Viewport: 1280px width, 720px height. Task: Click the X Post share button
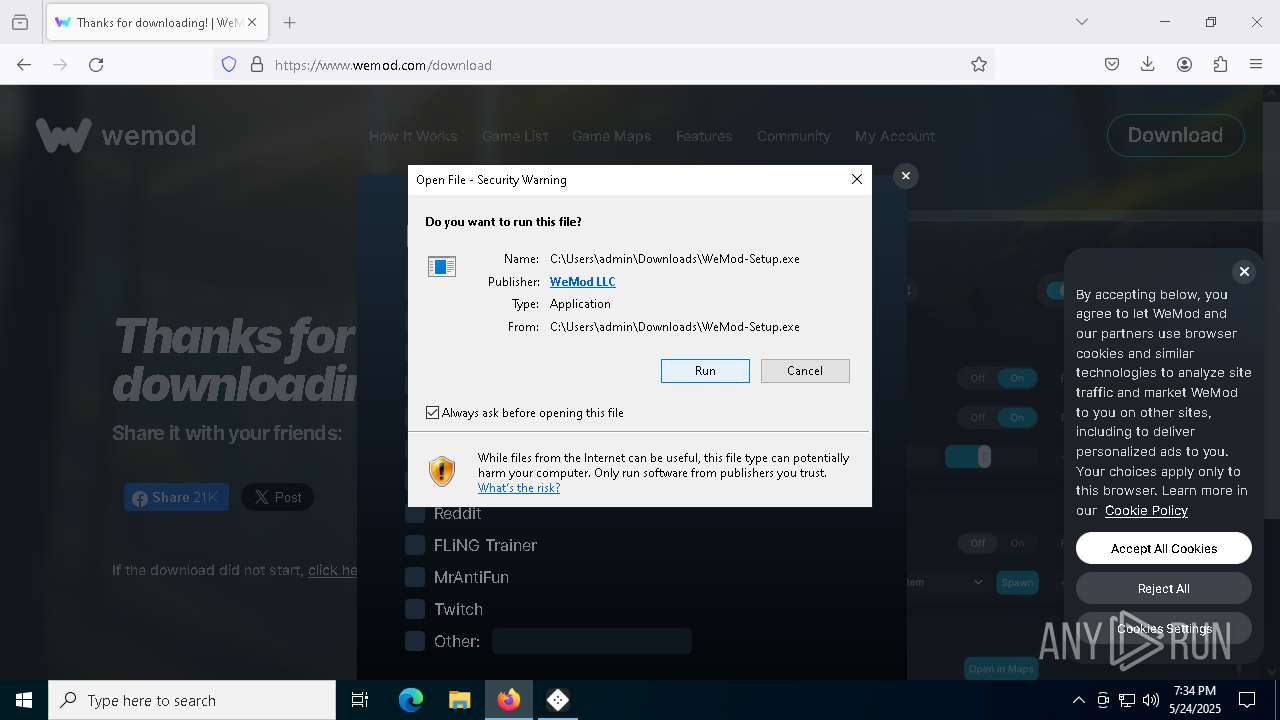278,497
